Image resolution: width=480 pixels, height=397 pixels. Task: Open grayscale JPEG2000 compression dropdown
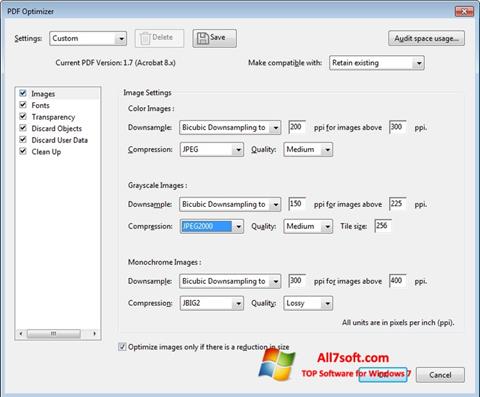coord(211,226)
